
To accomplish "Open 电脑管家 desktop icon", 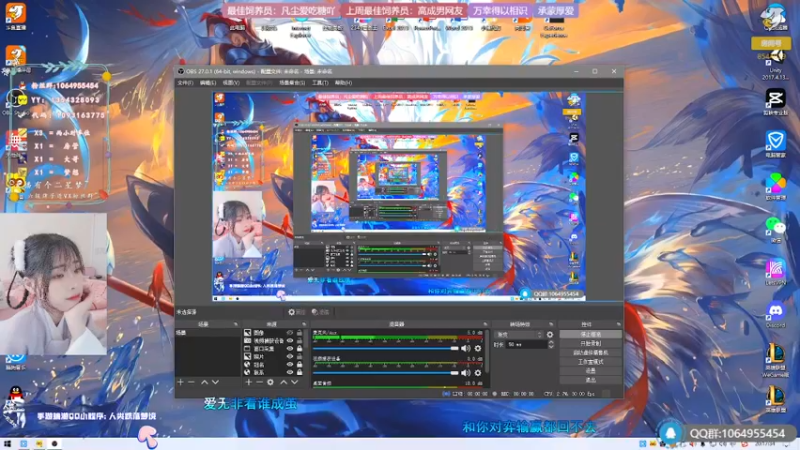I will tap(776, 144).
